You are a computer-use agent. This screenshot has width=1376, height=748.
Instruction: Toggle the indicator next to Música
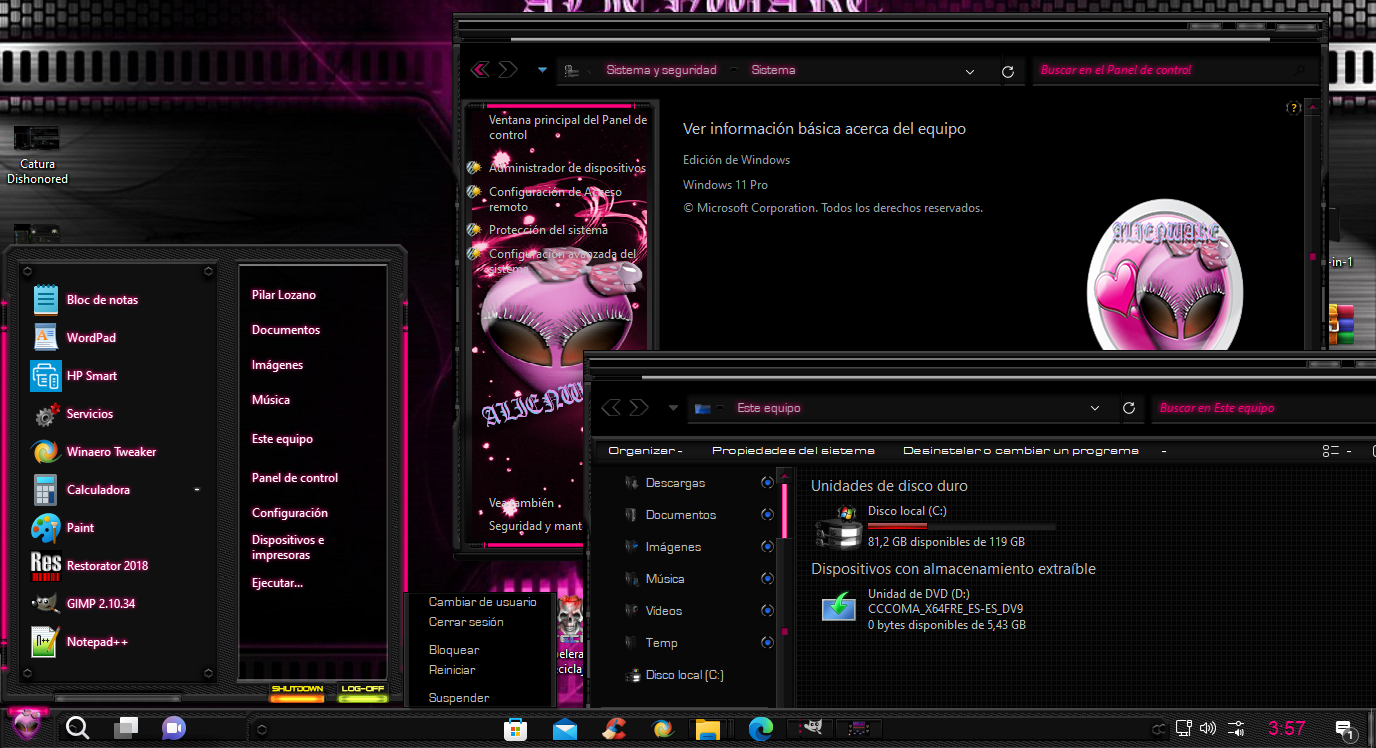pos(767,578)
